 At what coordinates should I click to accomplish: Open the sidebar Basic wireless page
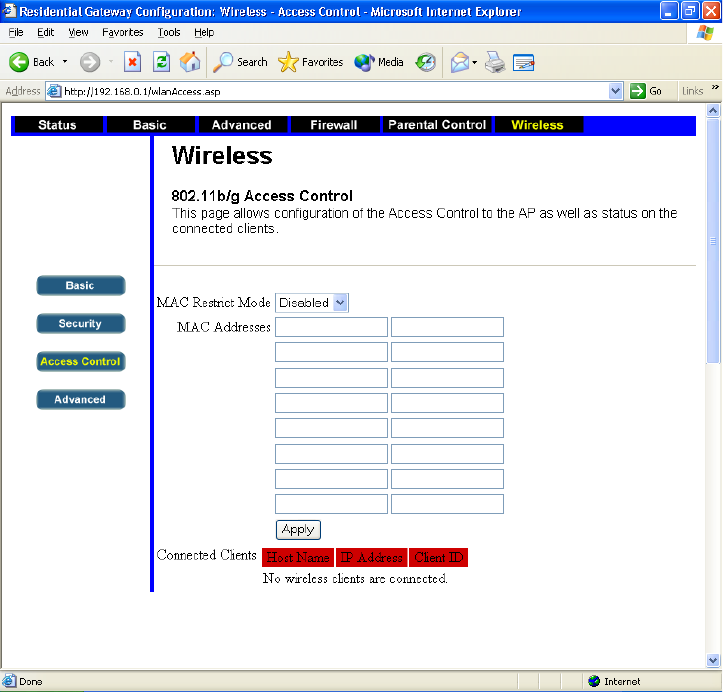(81, 285)
